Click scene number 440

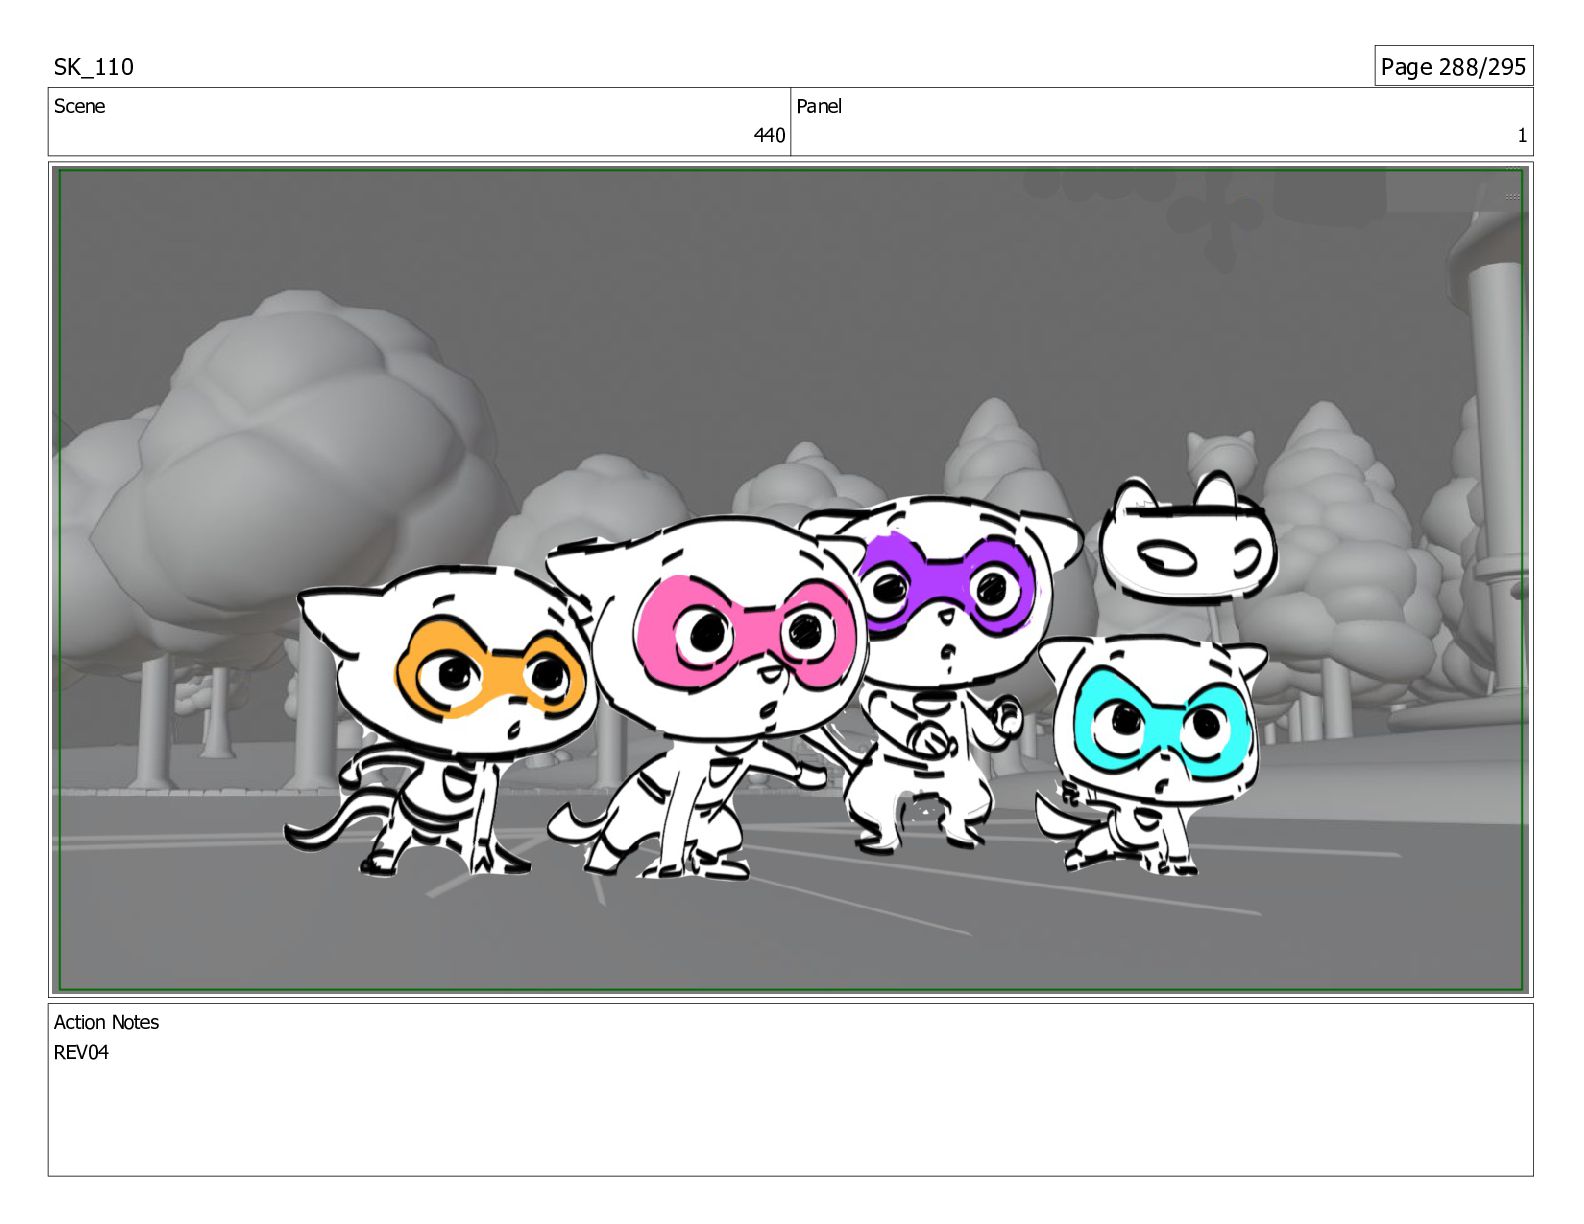coord(769,135)
